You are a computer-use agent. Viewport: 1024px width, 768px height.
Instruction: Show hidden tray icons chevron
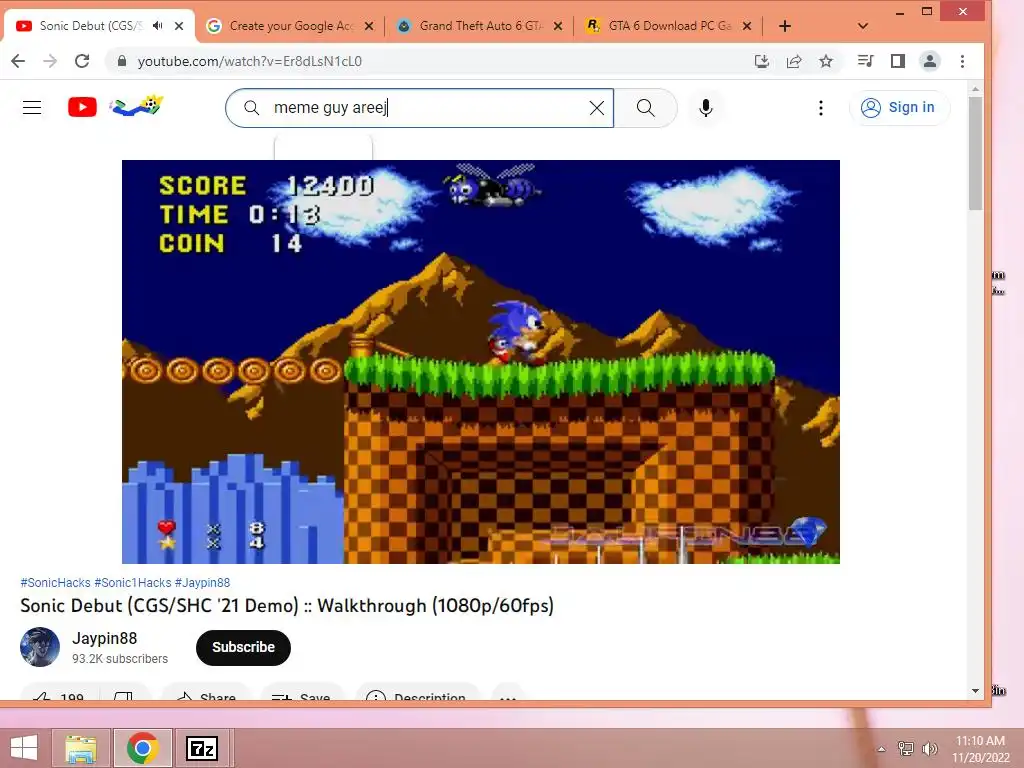coord(882,749)
